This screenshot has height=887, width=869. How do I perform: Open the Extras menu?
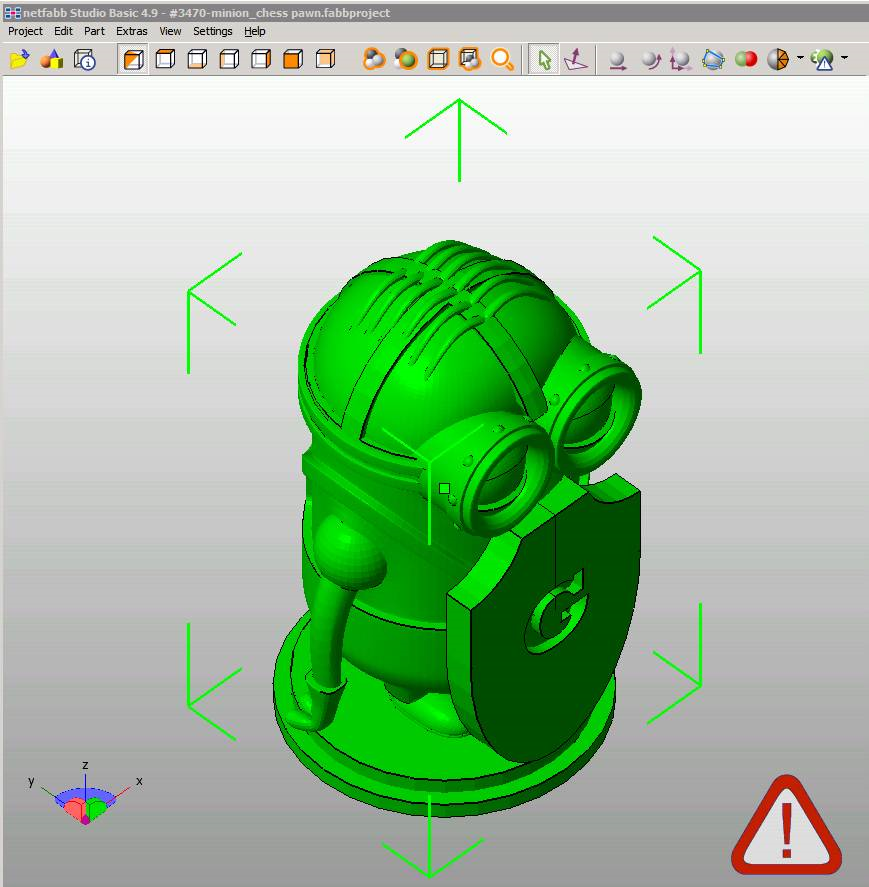pyautogui.click(x=131, y=31)
